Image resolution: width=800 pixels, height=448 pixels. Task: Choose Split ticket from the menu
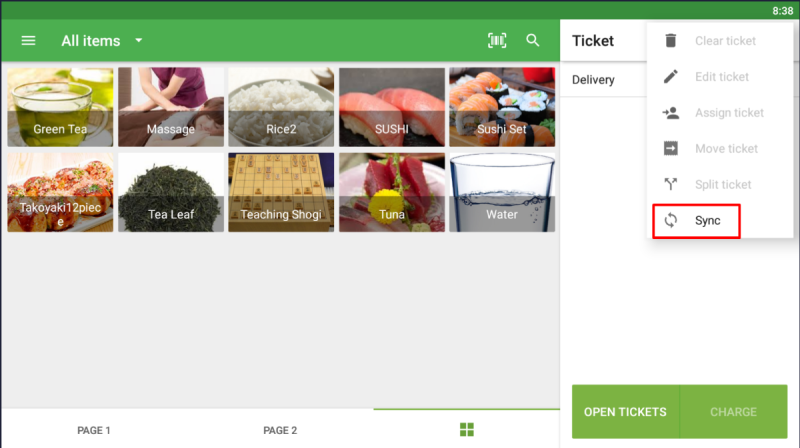[722, 185]
